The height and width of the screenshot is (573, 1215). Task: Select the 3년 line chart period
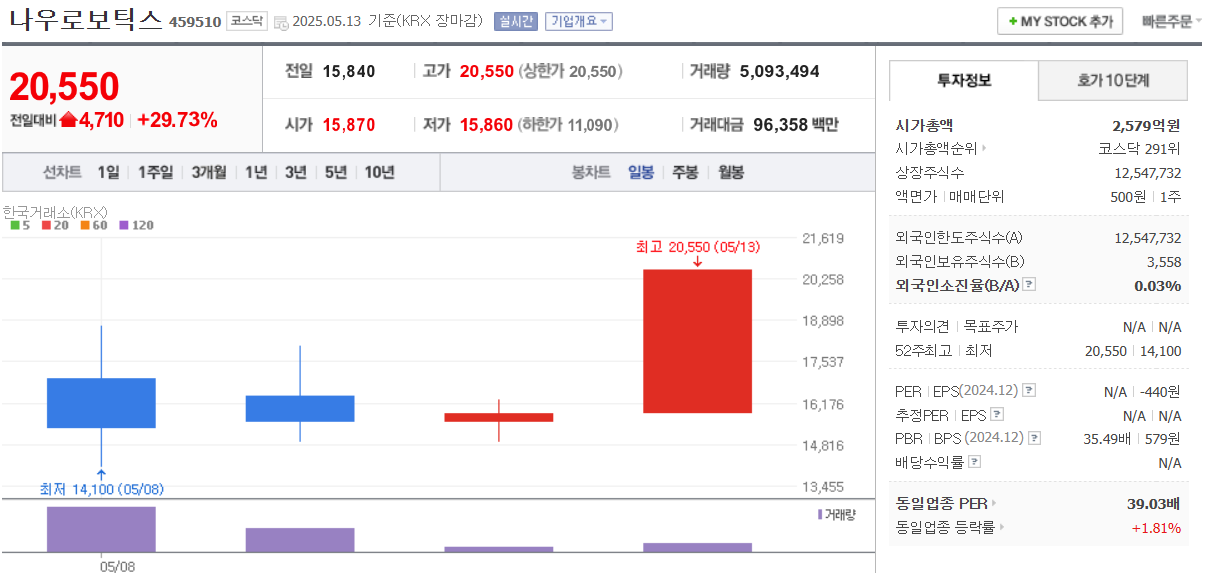295,172
